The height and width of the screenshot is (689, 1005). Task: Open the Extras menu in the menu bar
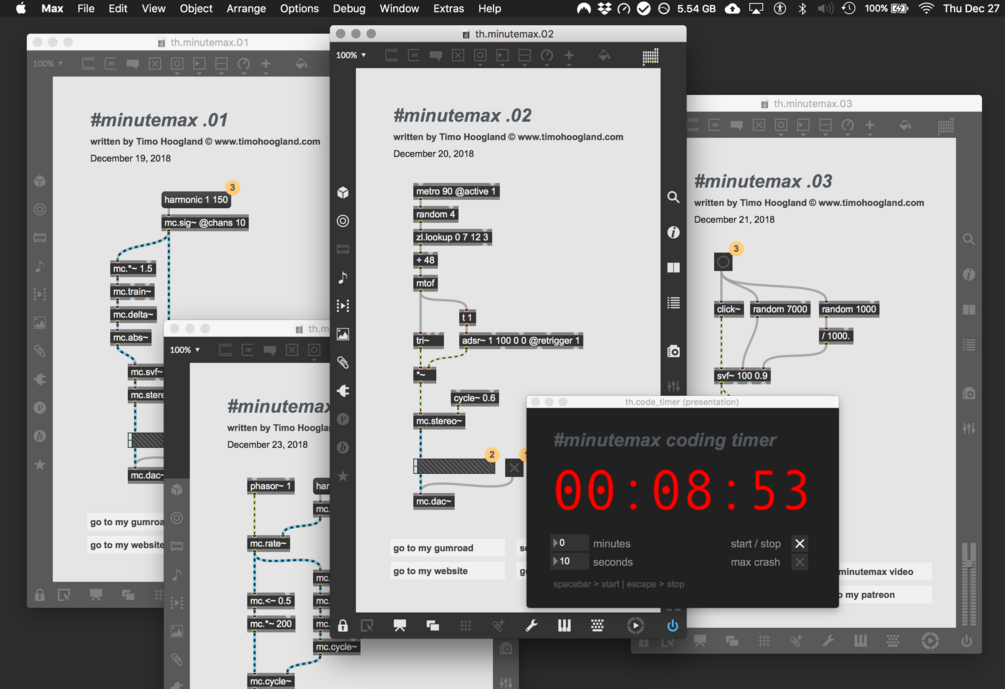pyautogui.click(x=448, y=8)
